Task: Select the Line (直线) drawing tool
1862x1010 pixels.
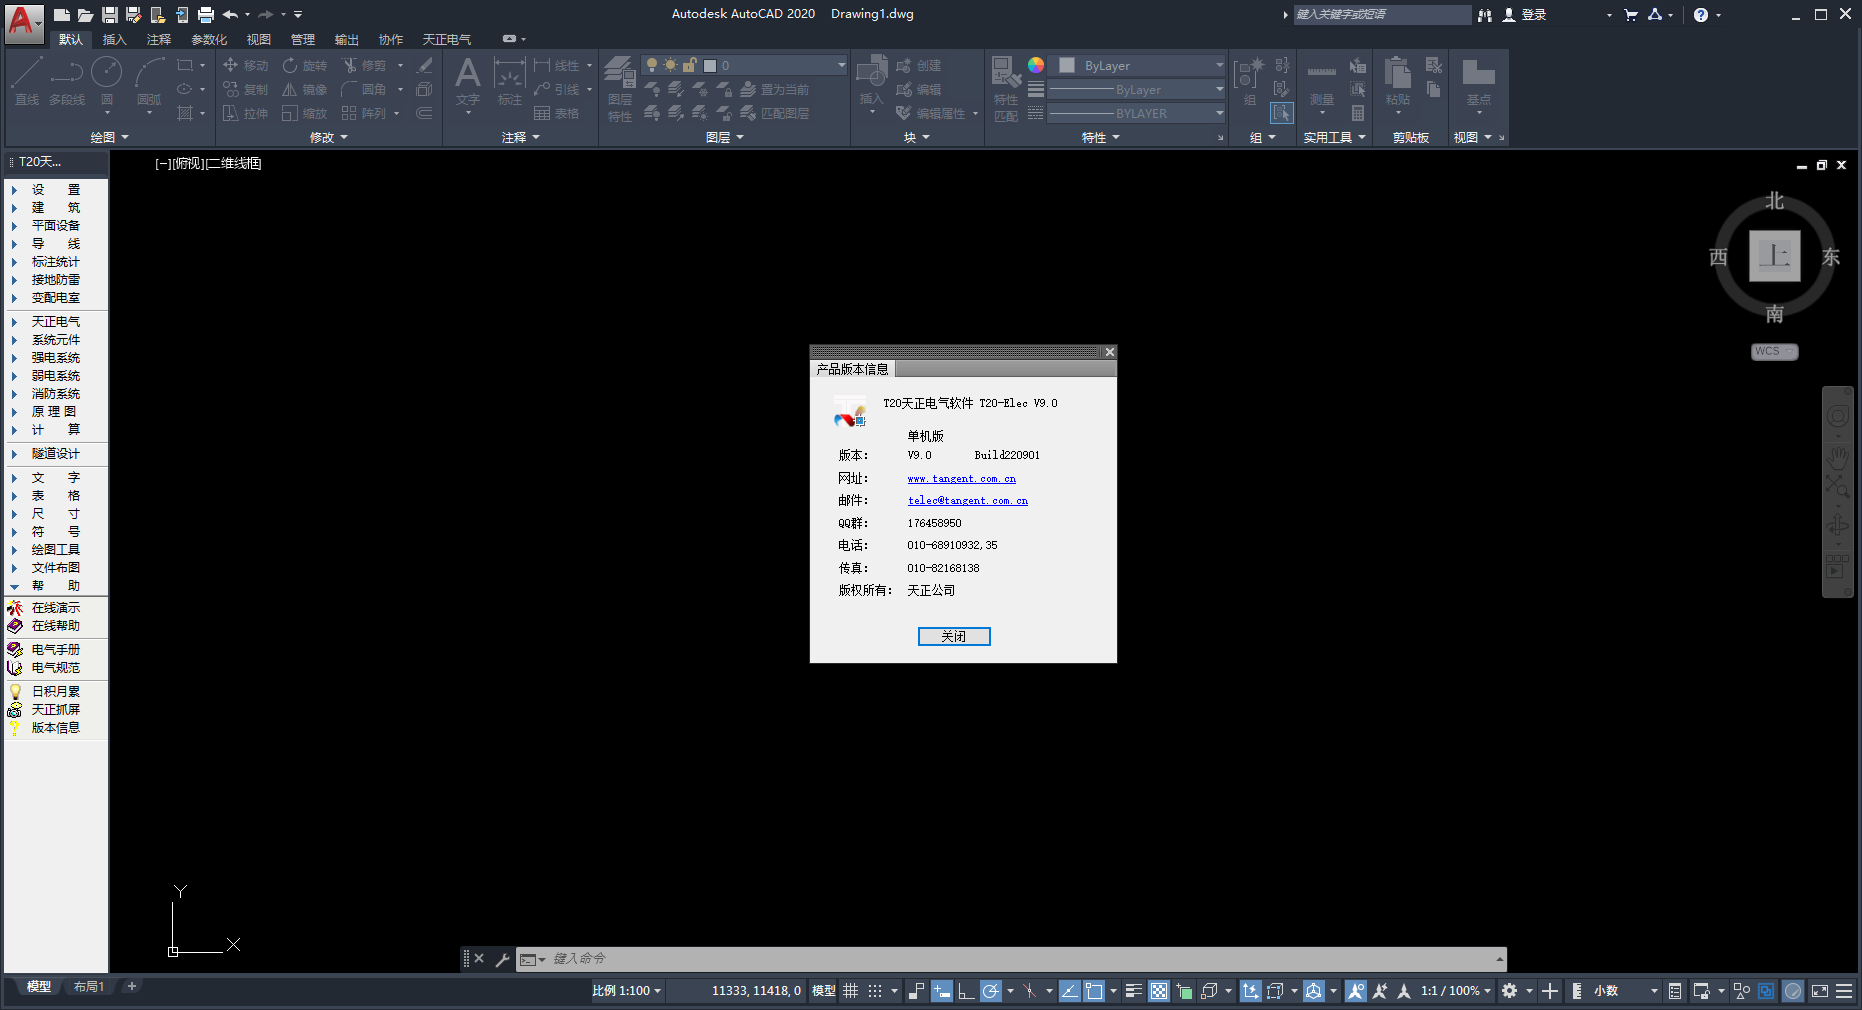Action: click(27, 80)
